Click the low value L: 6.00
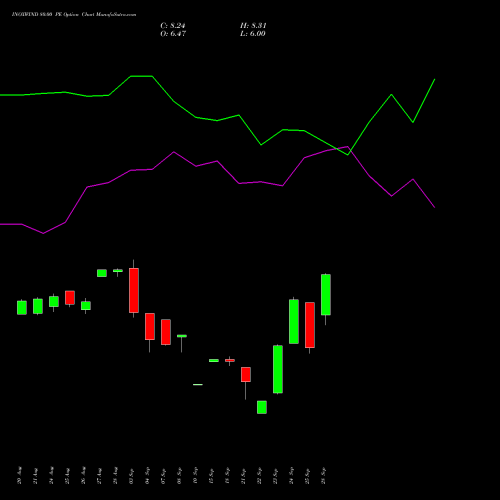The width and height of the screenshot is (500, 500). (x=253, y=33)
